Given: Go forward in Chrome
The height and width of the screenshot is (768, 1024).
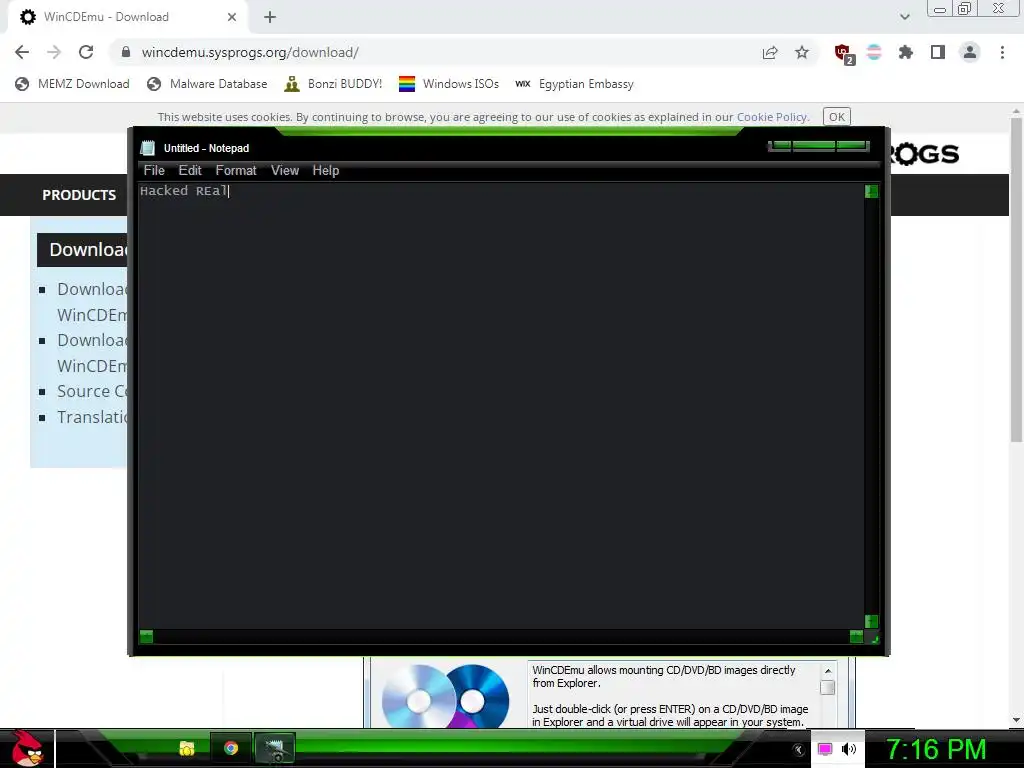Looking at the screenshot, I should coord(54,52).
